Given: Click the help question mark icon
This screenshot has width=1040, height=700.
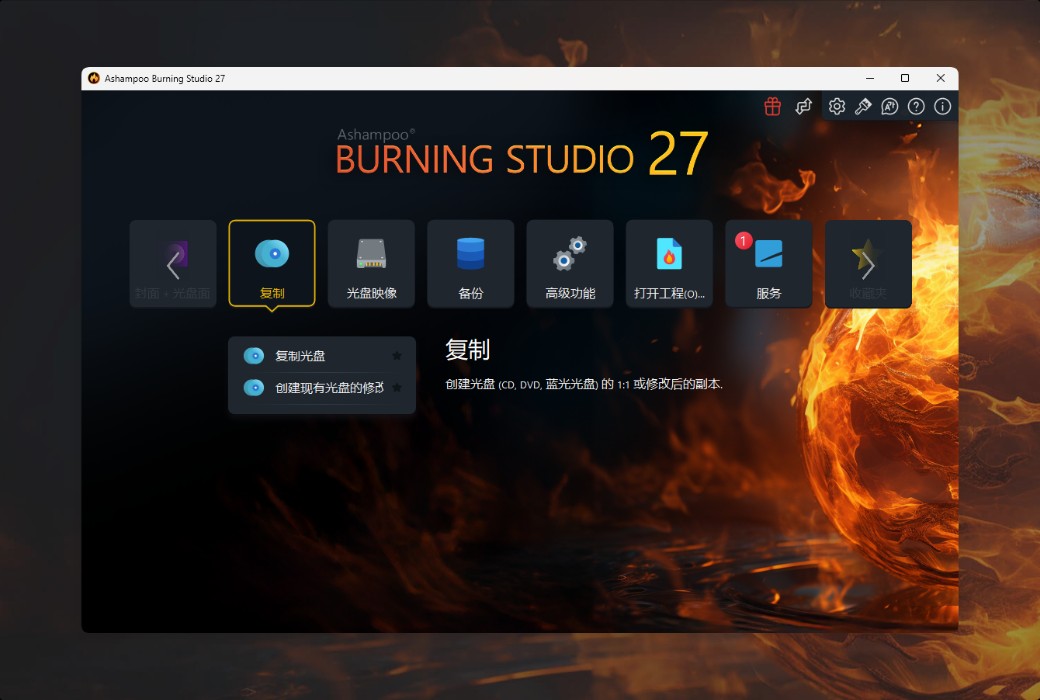Looking at the screenshot, I should (x=915, y=106).
